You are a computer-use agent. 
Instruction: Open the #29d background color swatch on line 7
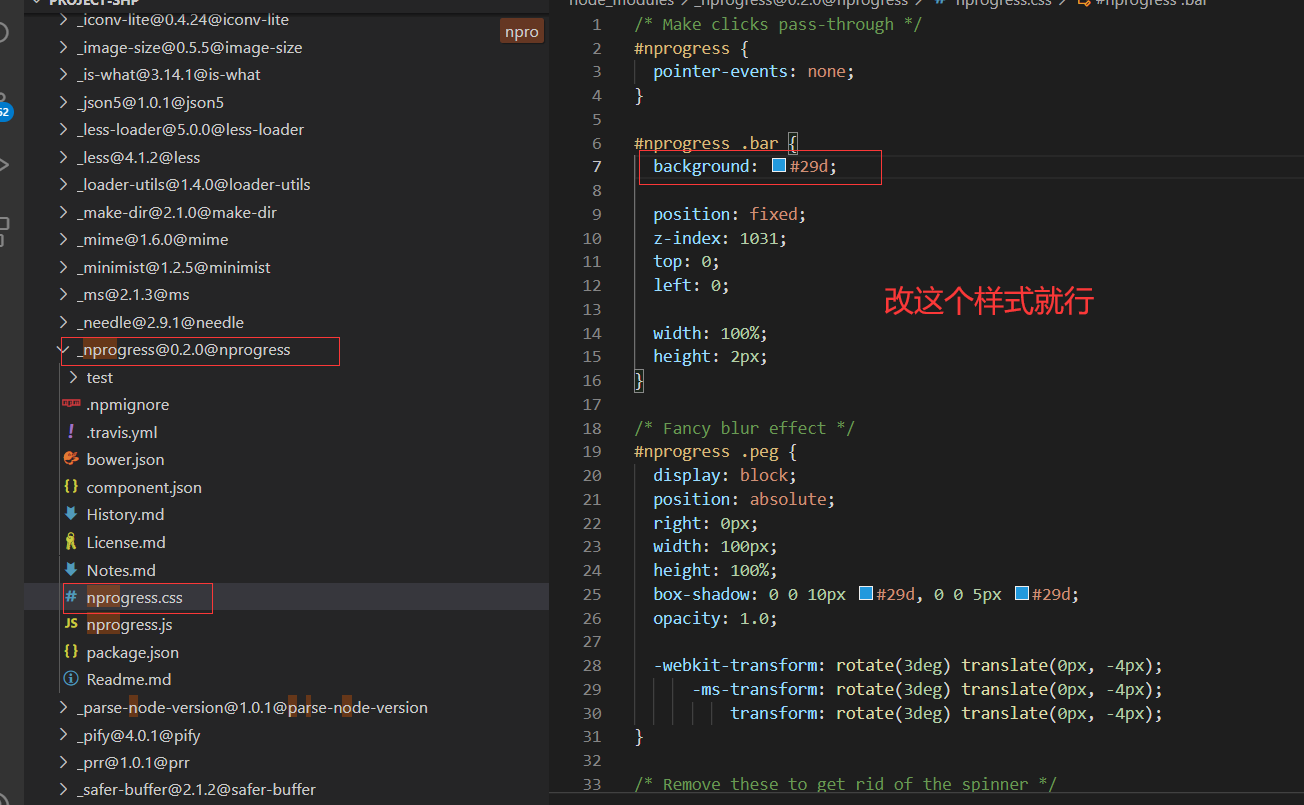pyautogui.click(x=779, y=166)
